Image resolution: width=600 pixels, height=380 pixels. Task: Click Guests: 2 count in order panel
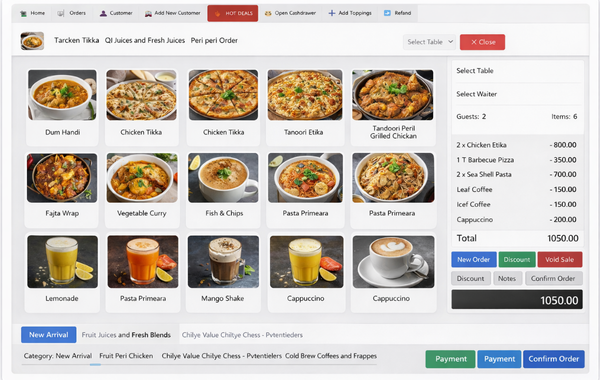pos(471,117)
